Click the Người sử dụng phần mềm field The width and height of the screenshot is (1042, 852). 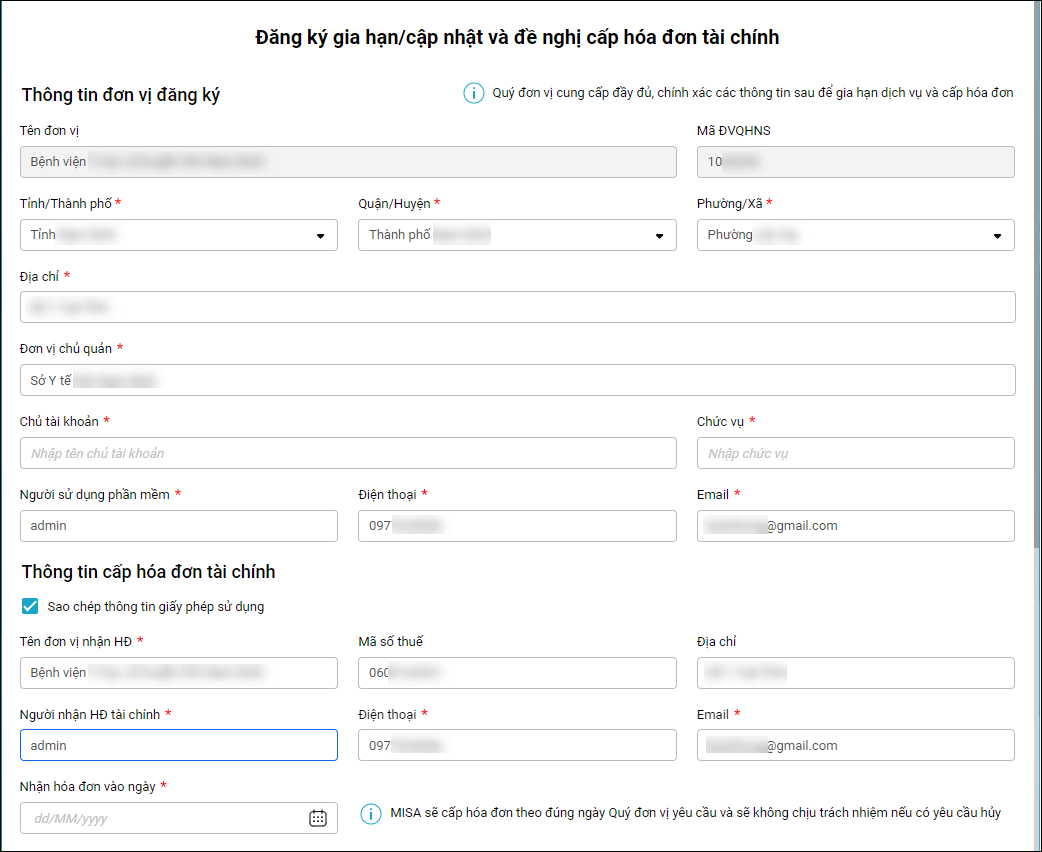click(x=179, y=525)
